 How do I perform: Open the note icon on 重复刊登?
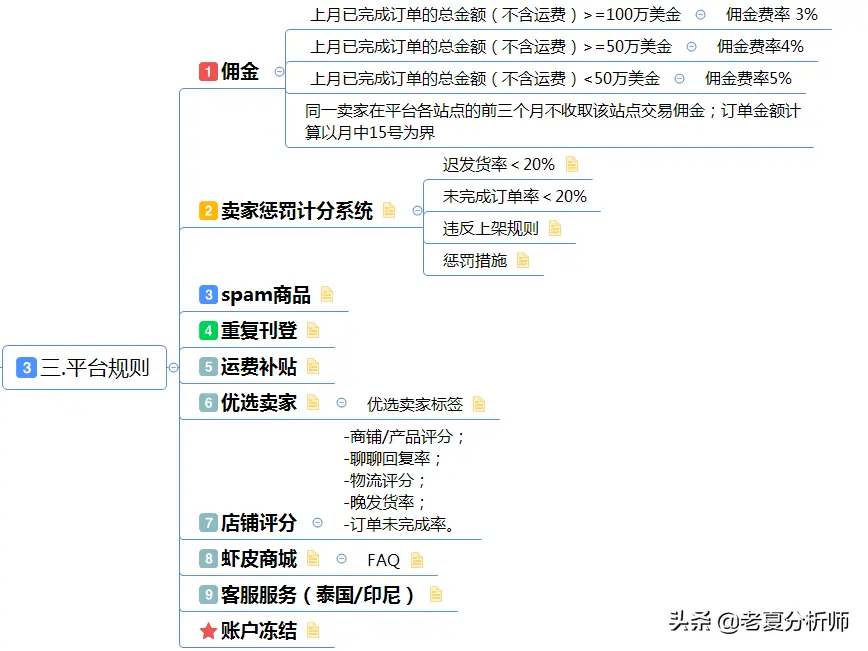tap(312, 328)
